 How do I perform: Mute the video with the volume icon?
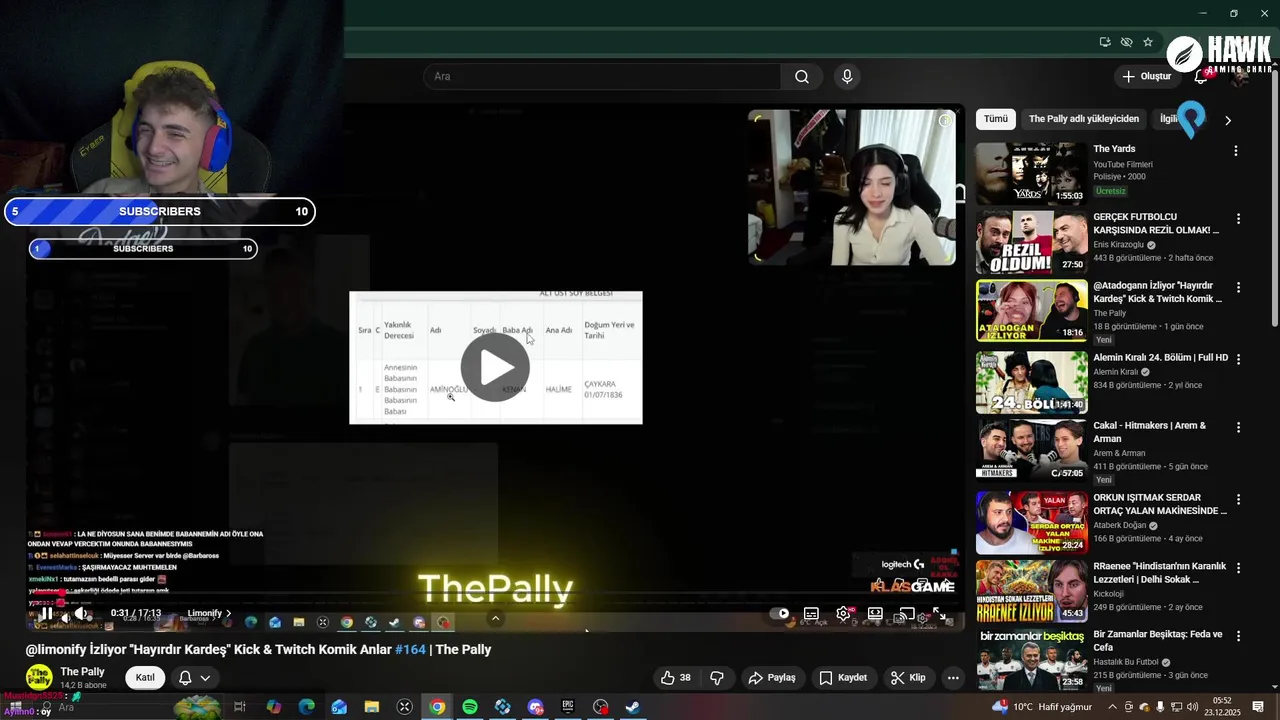(x=80, y=614)
